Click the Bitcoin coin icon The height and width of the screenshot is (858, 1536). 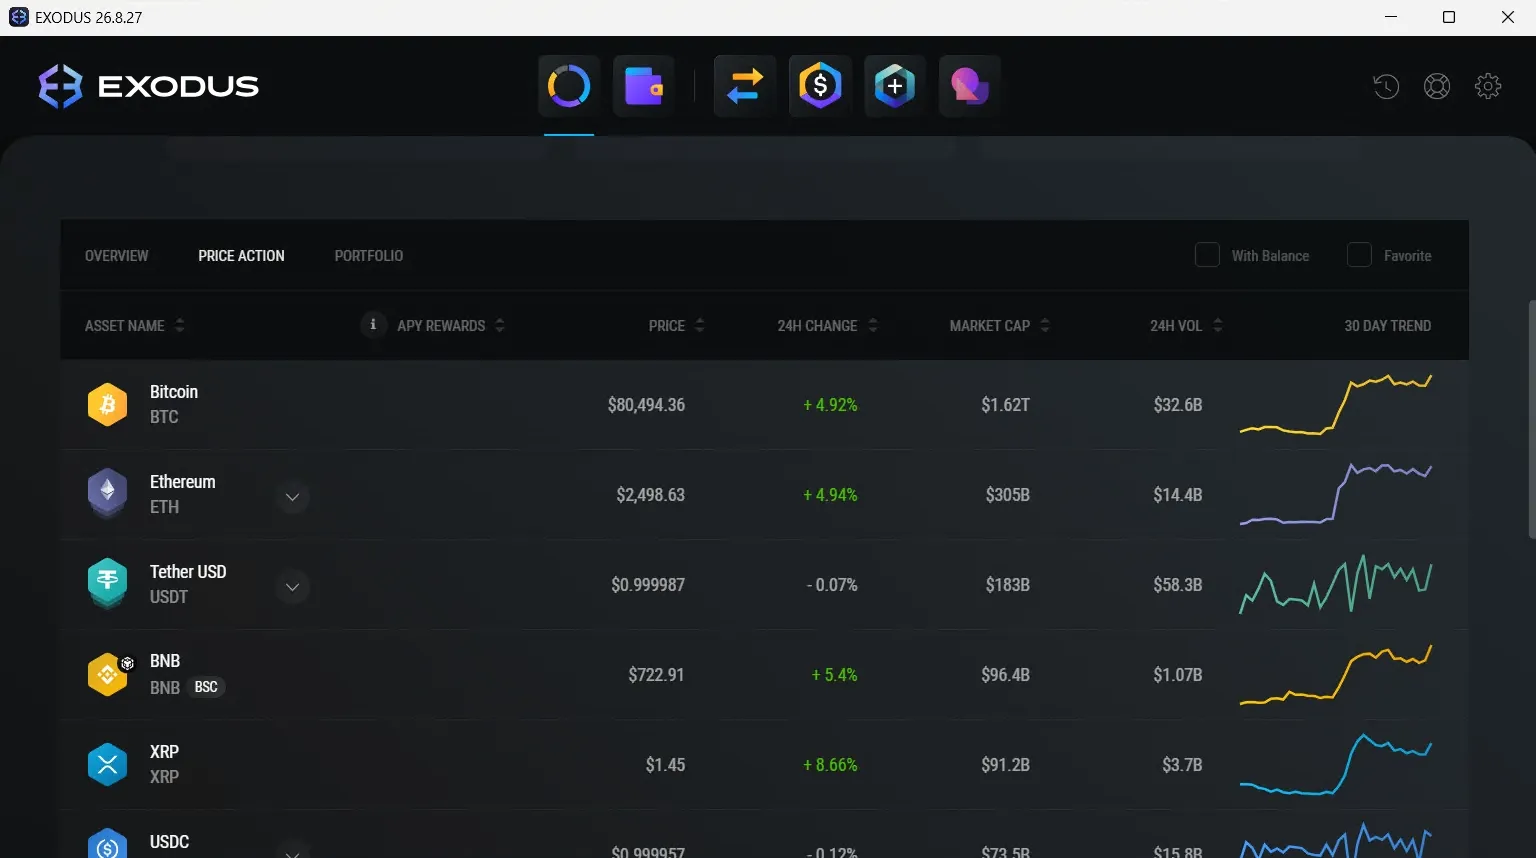pos(107,405)
